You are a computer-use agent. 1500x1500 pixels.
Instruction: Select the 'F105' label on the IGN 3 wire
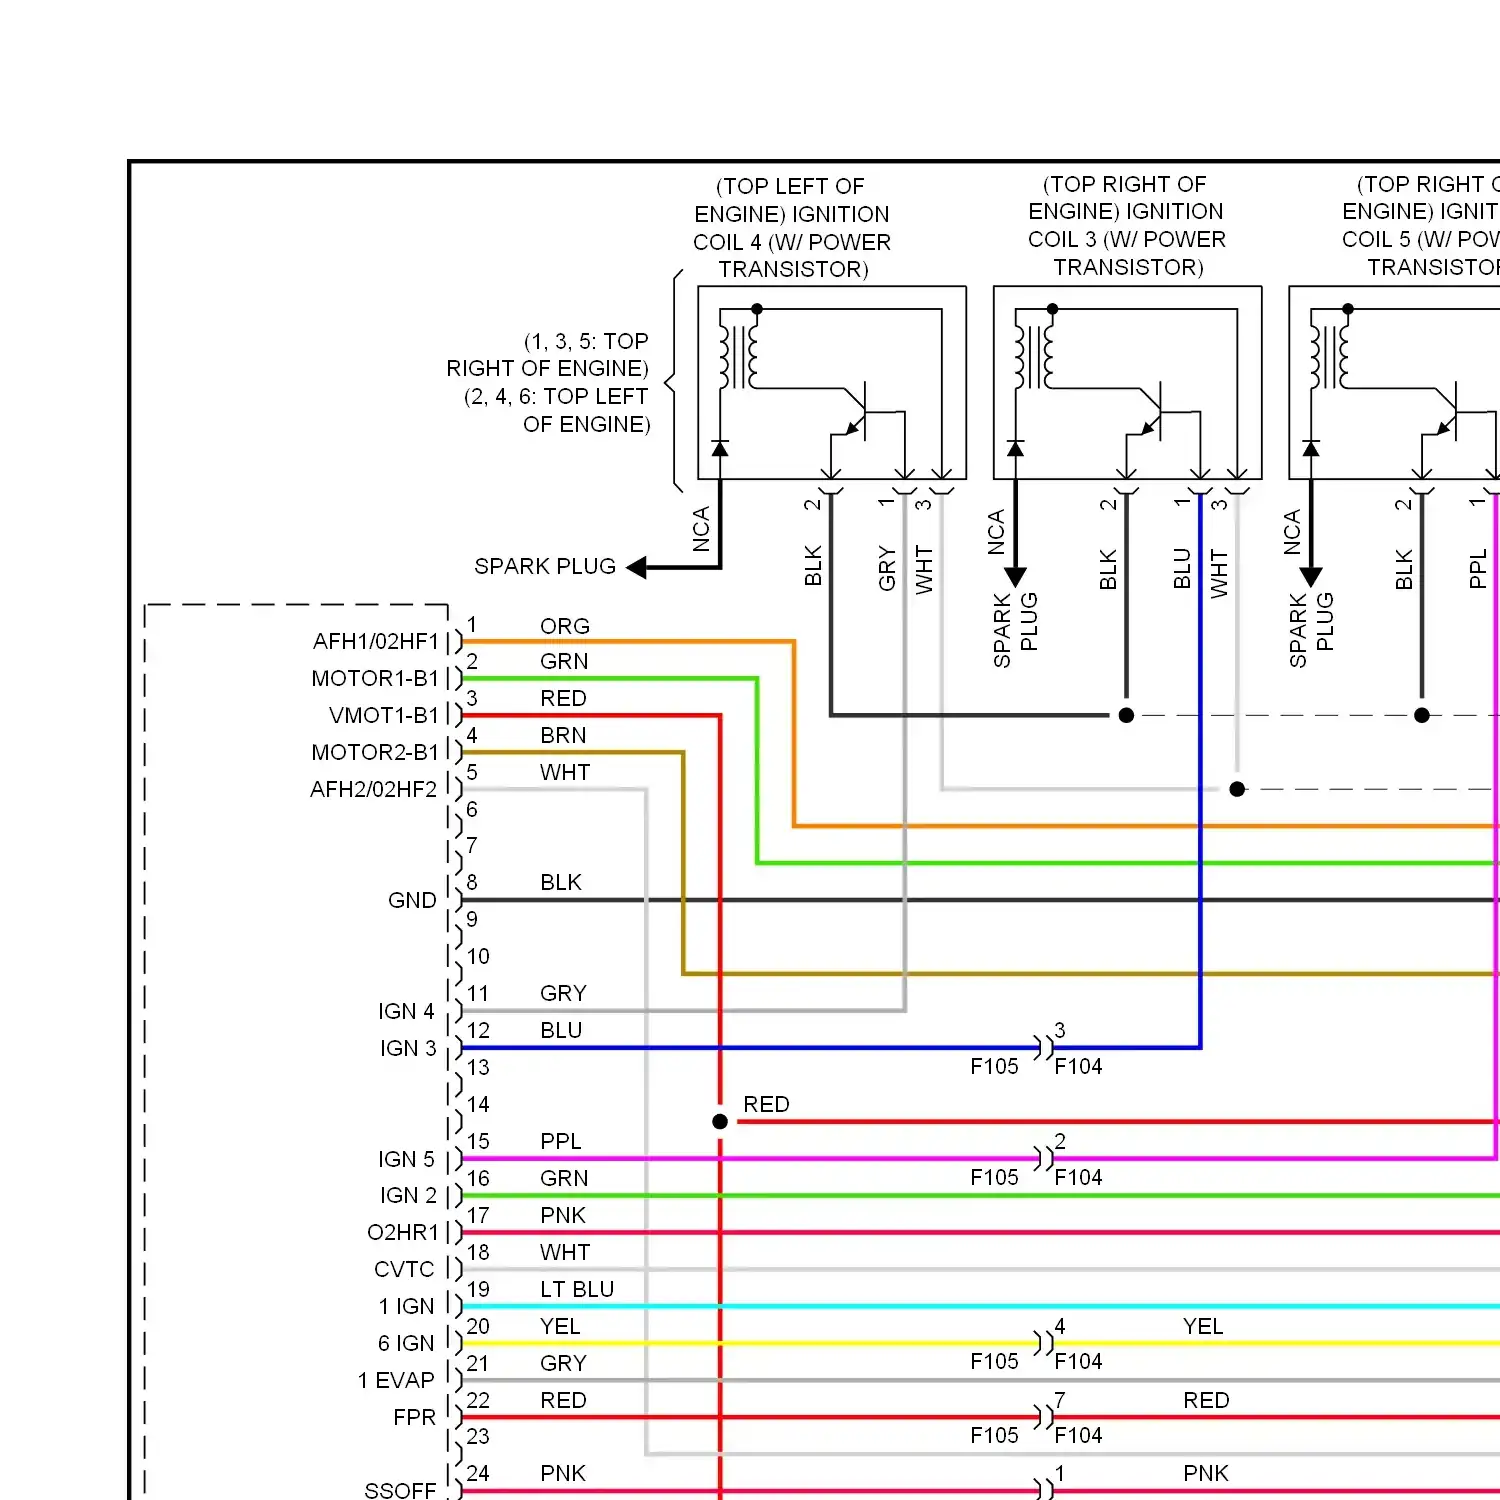[994, 1066]
